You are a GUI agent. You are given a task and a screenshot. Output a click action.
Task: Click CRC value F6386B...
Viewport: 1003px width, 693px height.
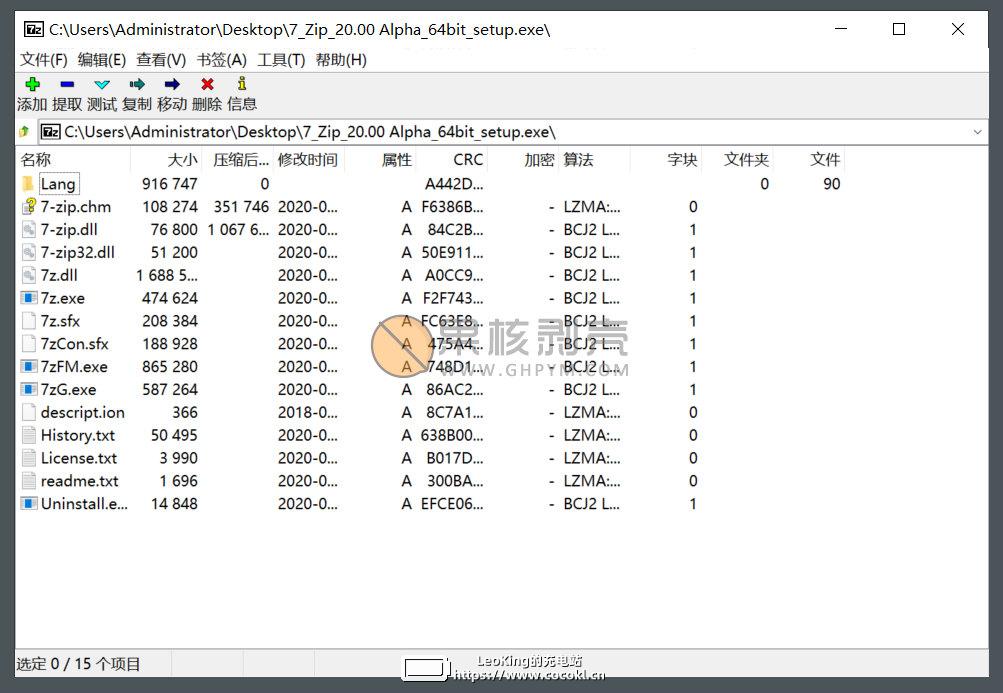tap(452, 207)
